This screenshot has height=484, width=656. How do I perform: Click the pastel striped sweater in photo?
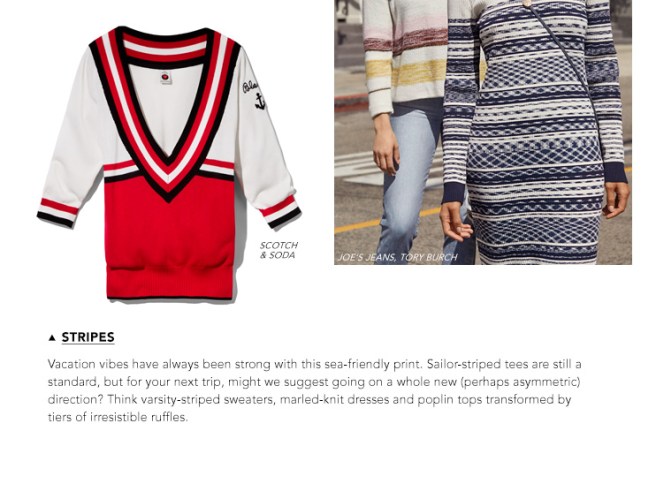coord(404,54)
